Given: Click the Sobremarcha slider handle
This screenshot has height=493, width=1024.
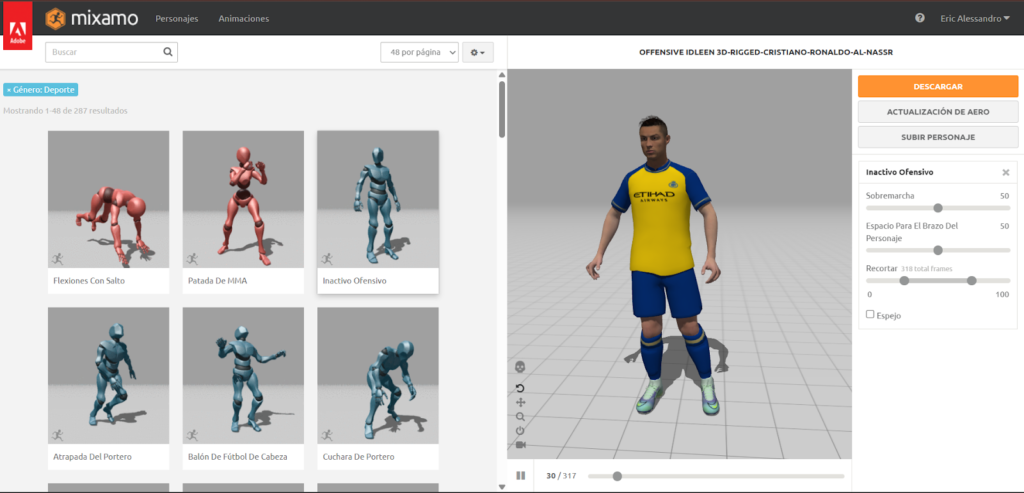Looking at the screenshot, I should [x=938, y=208].
